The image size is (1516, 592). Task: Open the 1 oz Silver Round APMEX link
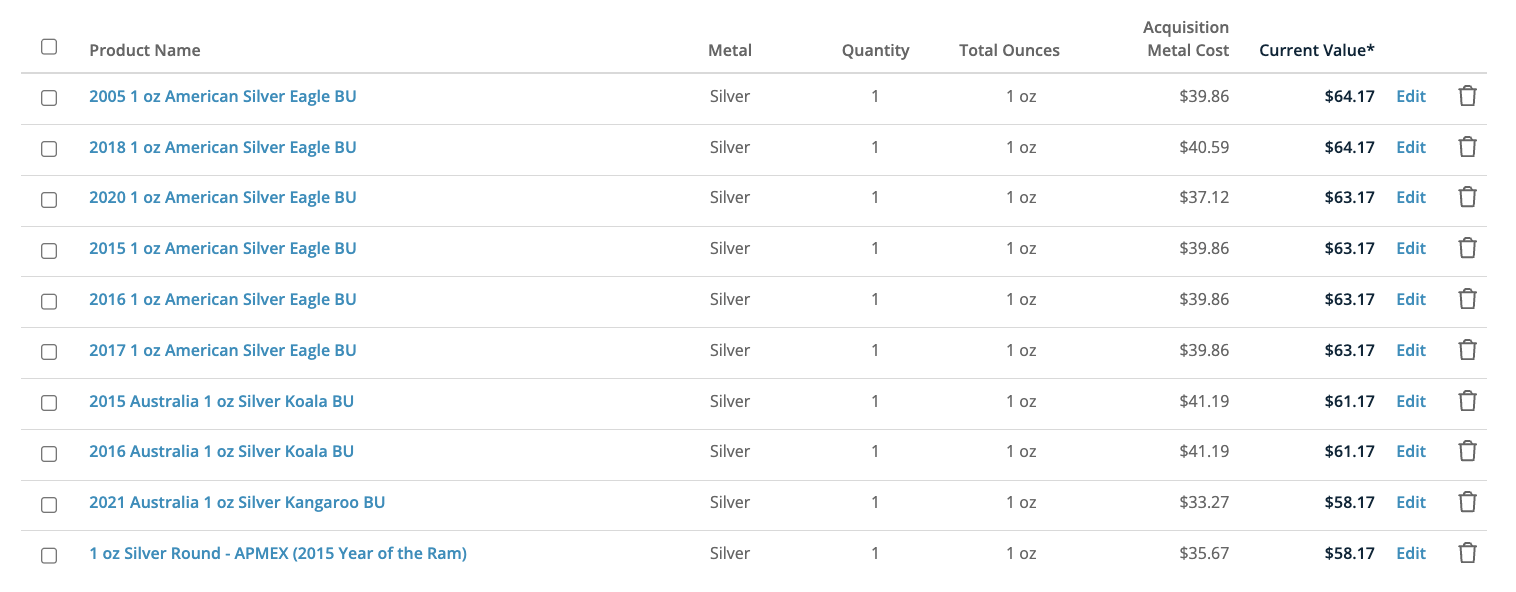277,554
